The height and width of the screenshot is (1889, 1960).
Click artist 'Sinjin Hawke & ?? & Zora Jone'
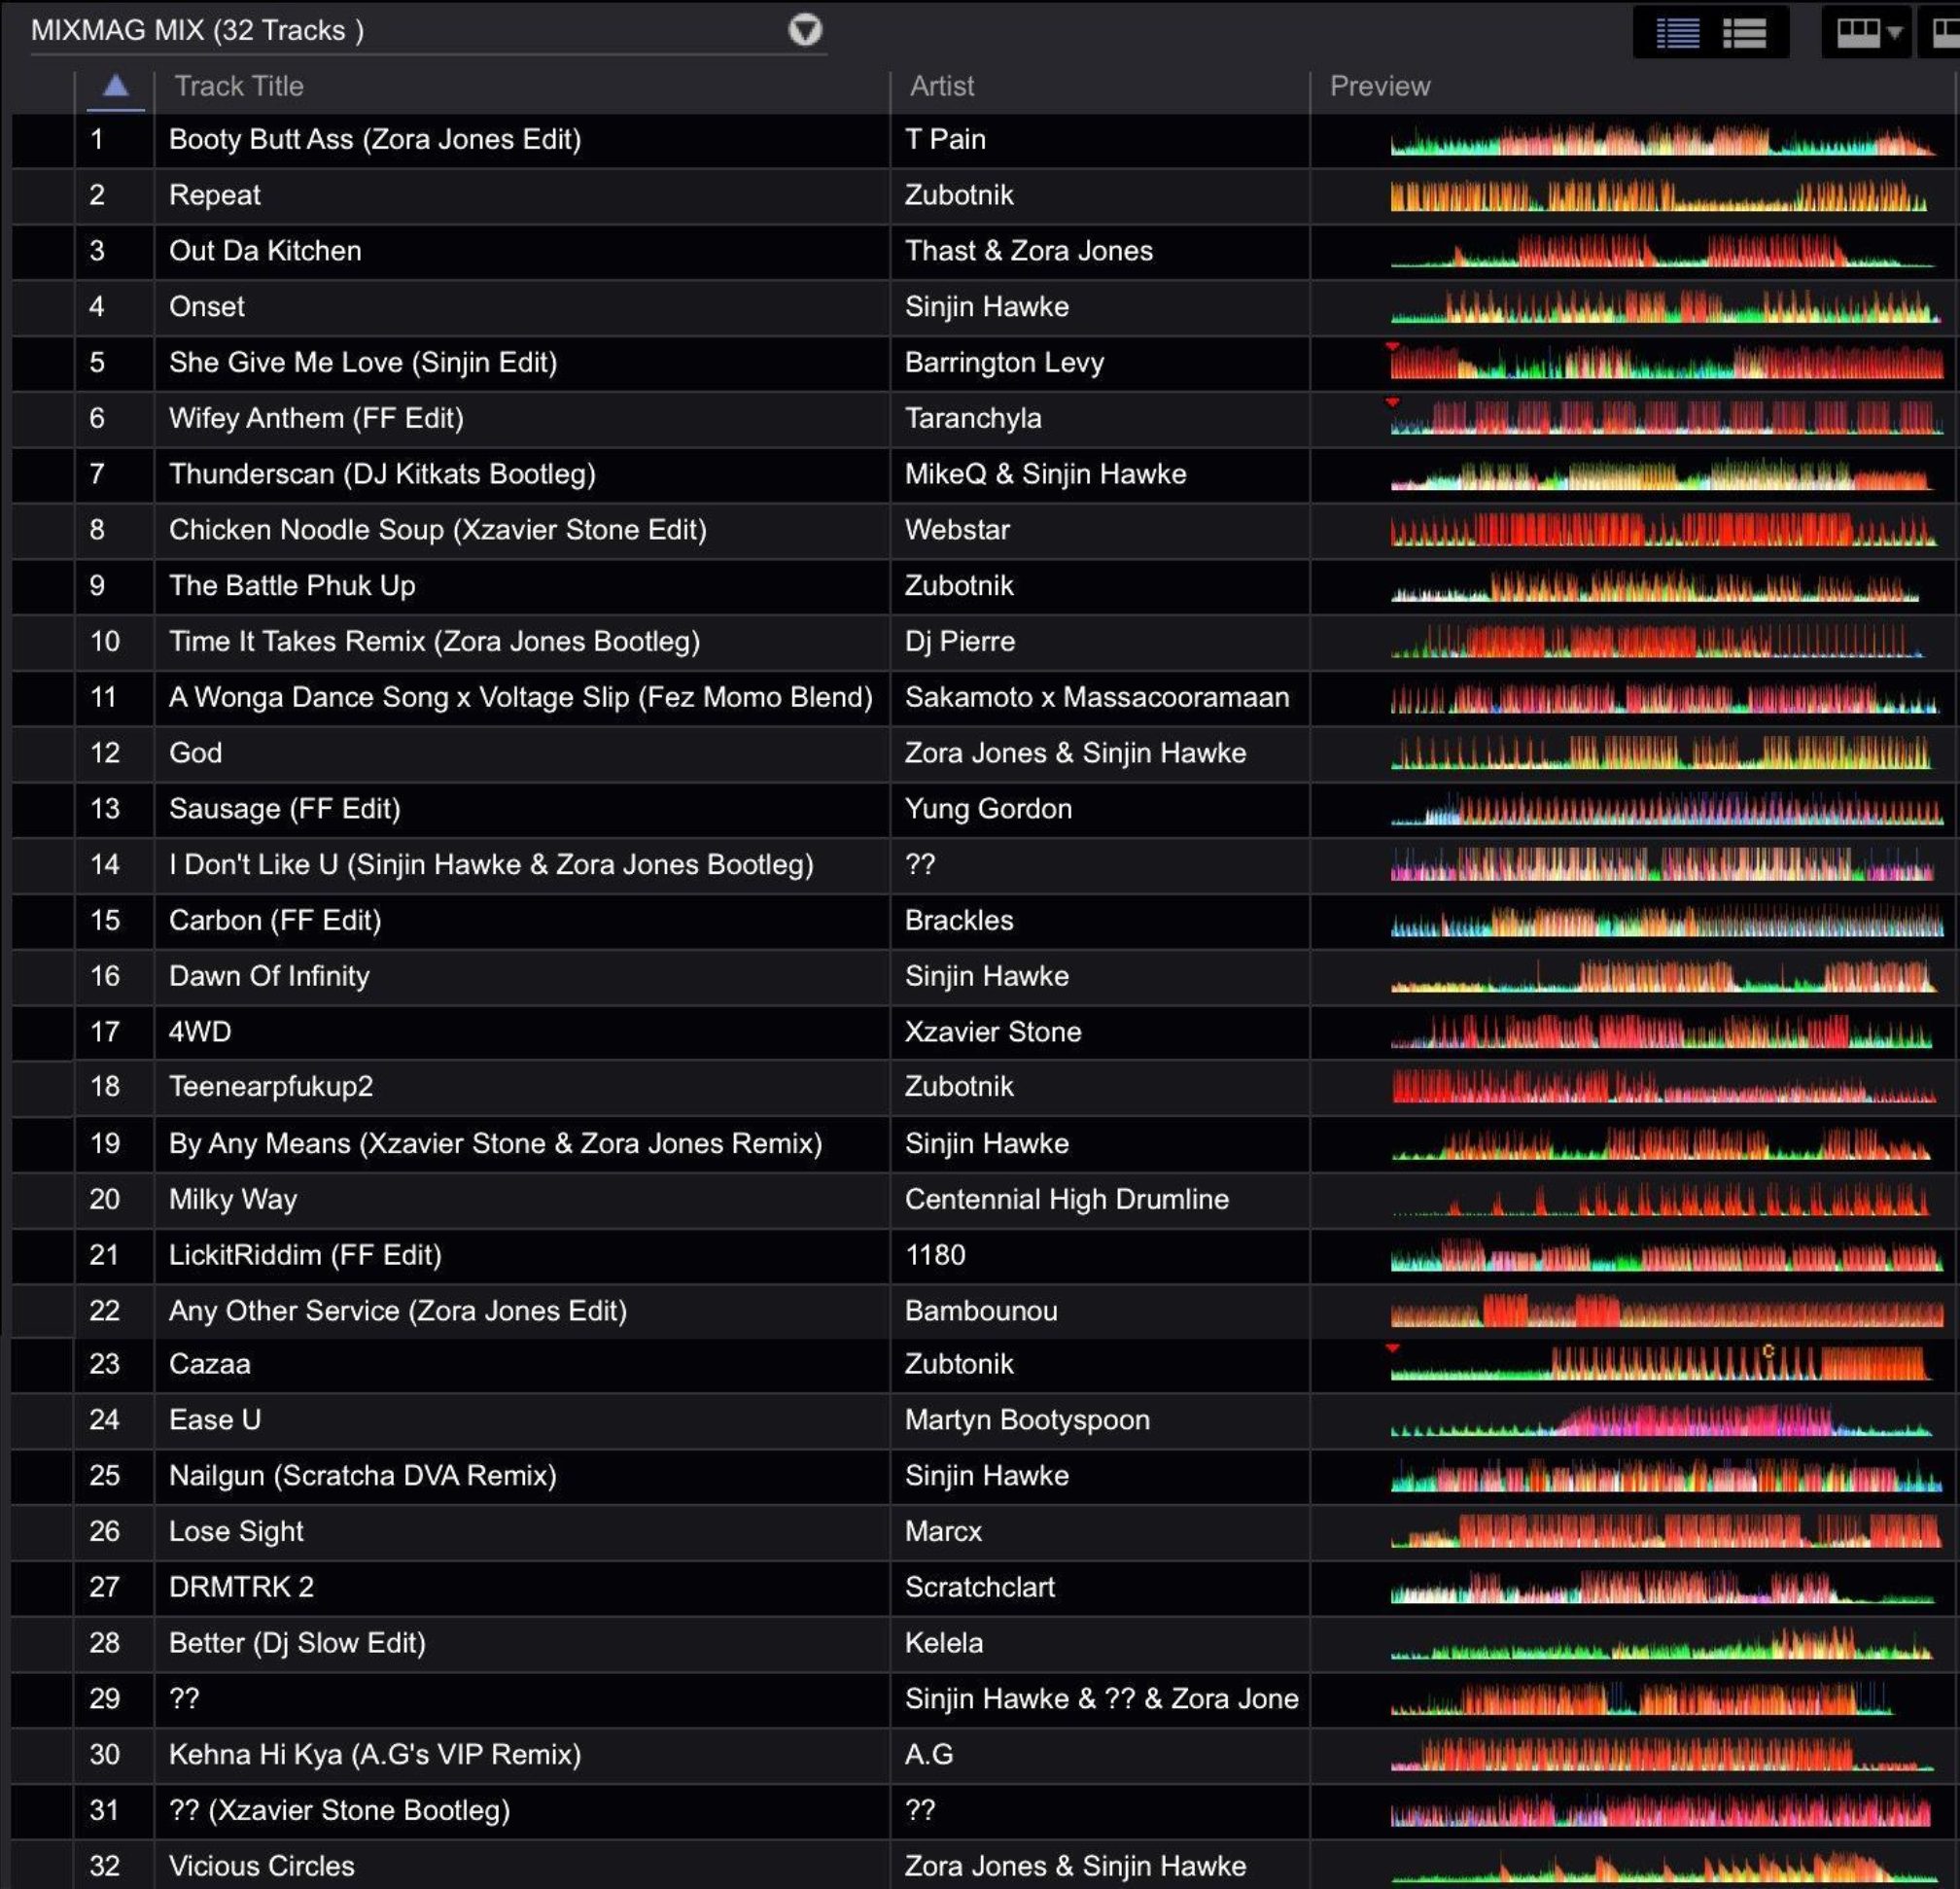click(1101, 1699)
